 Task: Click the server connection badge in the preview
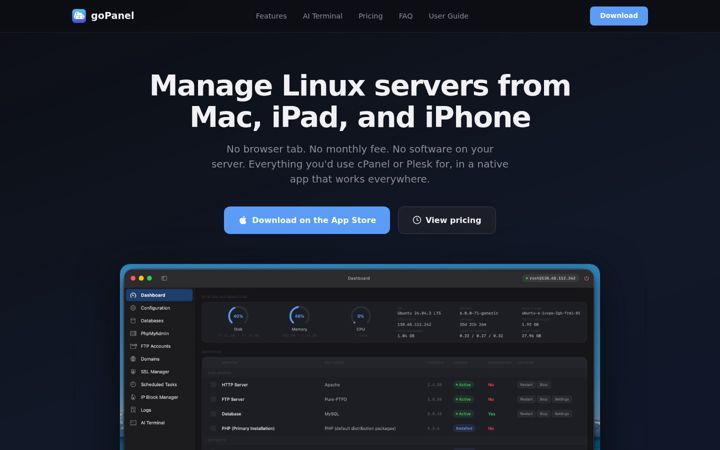pos(551,278)
